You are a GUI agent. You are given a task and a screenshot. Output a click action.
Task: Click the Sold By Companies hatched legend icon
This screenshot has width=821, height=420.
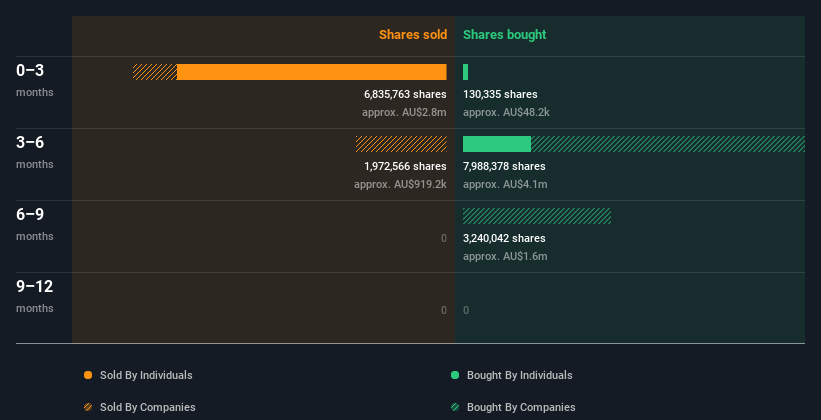pyautogui.click(x=88, y=407)
